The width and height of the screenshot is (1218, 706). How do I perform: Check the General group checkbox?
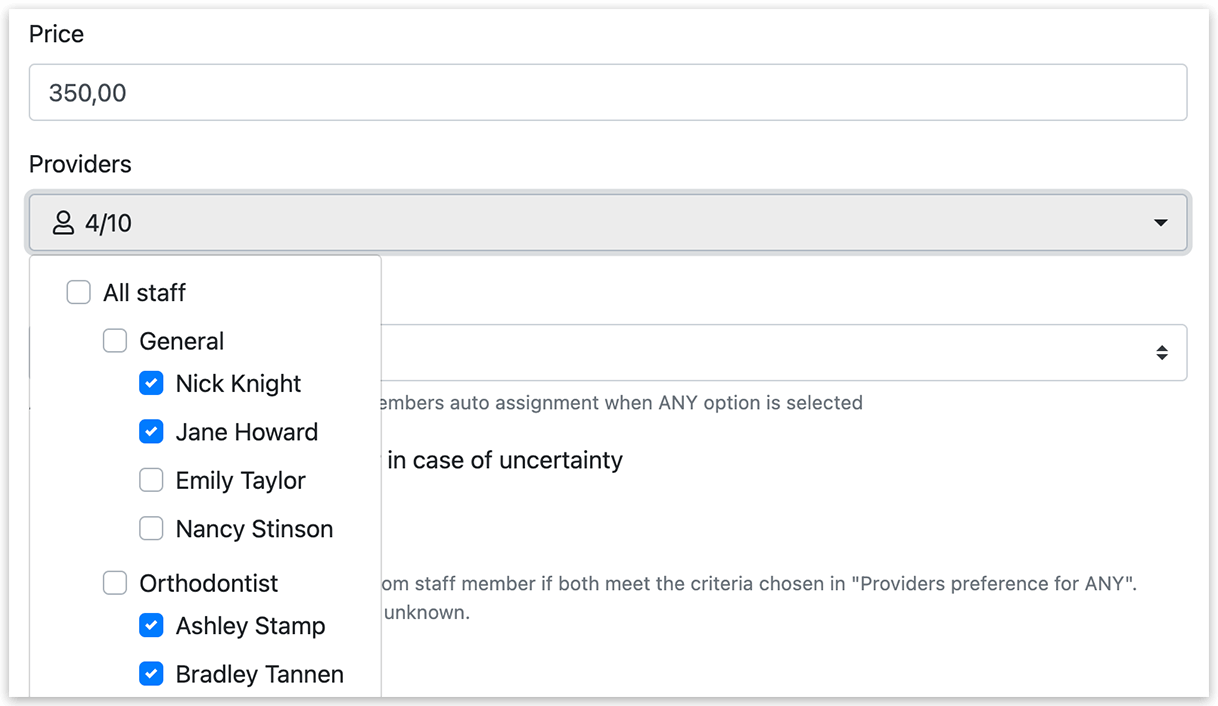(115, 341)
